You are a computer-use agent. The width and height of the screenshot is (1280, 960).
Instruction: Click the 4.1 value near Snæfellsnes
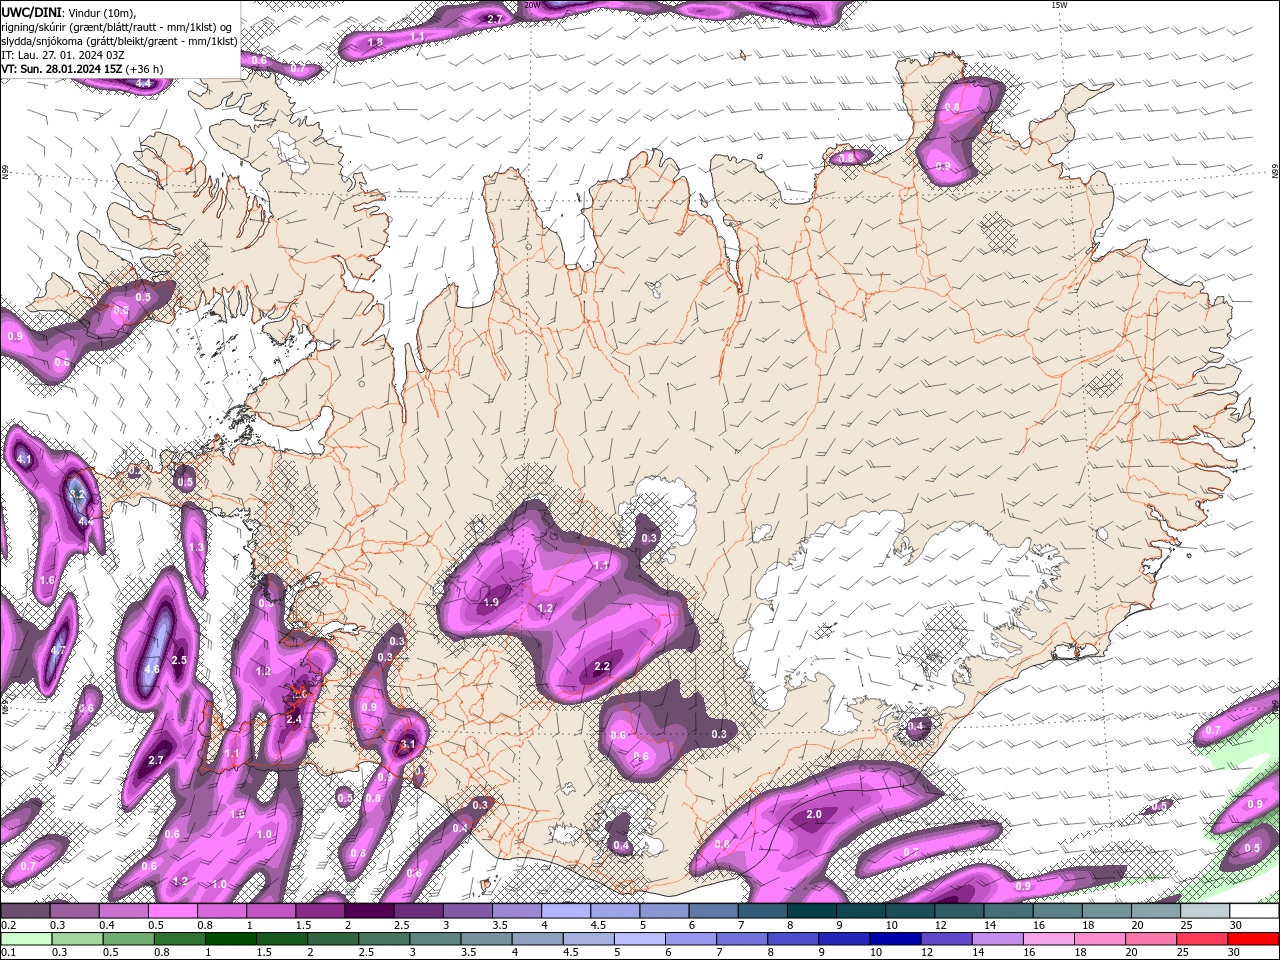point(25,459)
